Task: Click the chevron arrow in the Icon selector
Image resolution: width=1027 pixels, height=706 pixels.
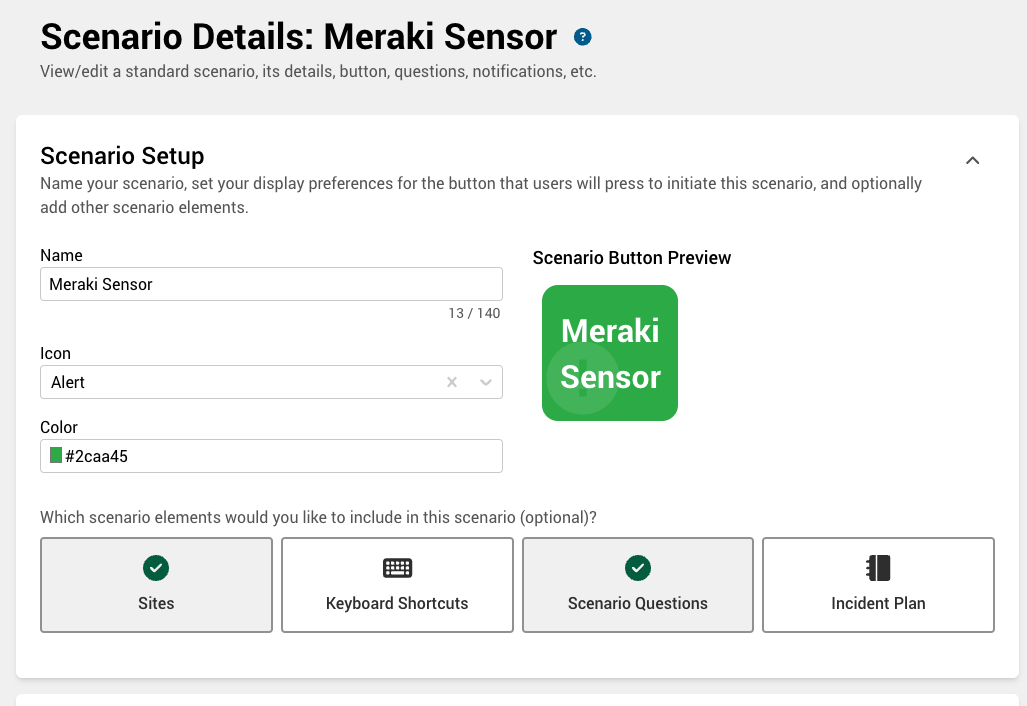Action: (486, 382)
